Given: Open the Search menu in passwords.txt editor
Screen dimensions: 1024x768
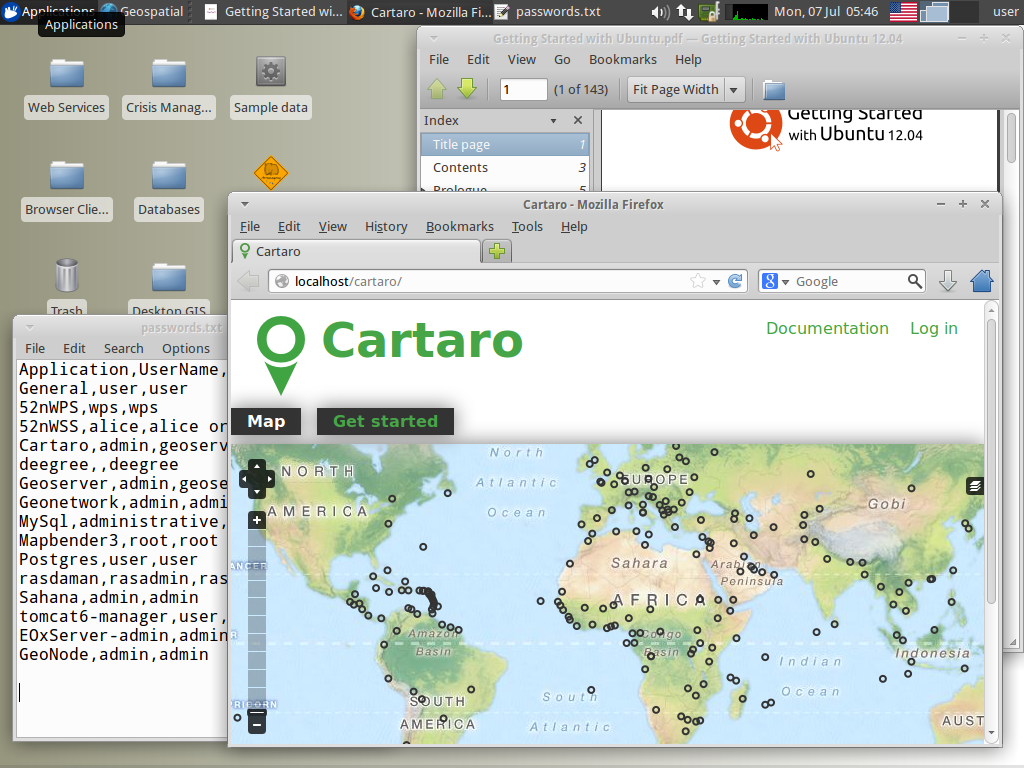Looking at the screenshot, I should tap(123, 348).
